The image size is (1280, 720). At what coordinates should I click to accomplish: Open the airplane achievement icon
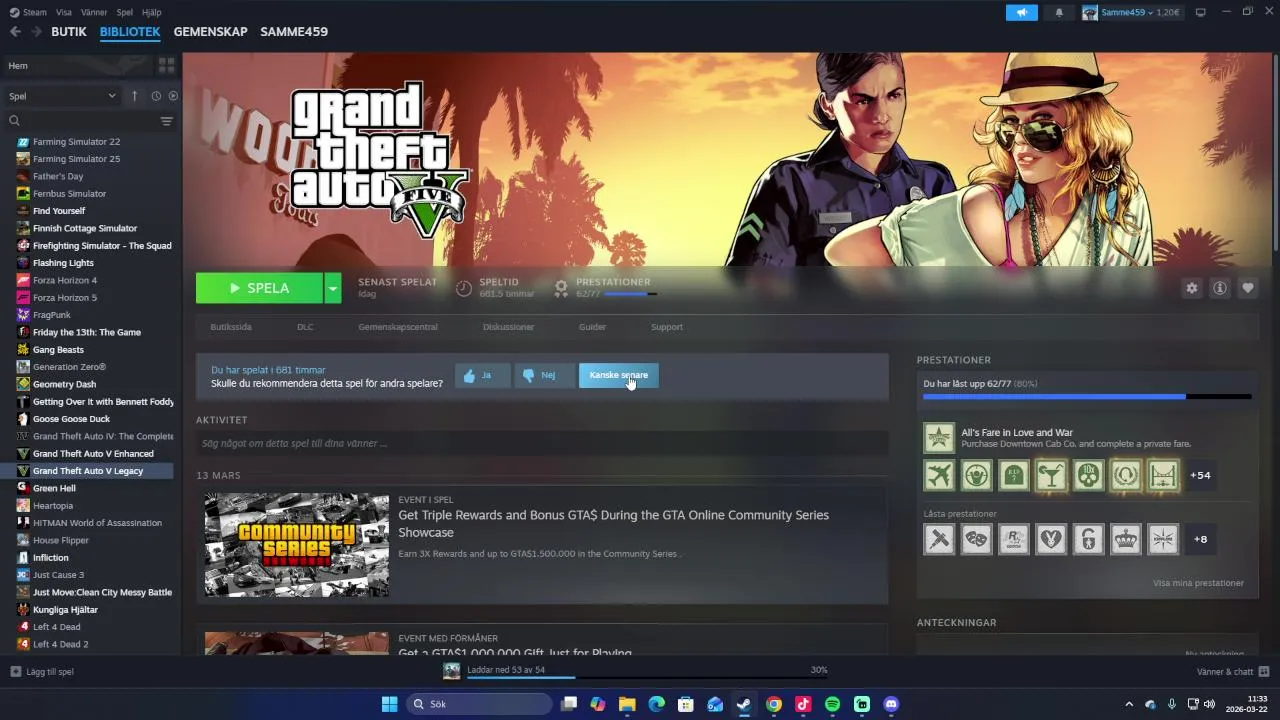939,475
